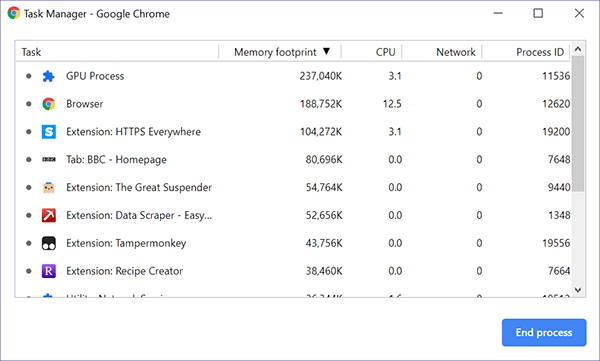Click the HTTPS Everywhere extension icon
Viewport: 600px width, 361px height.
click(49, 132)
